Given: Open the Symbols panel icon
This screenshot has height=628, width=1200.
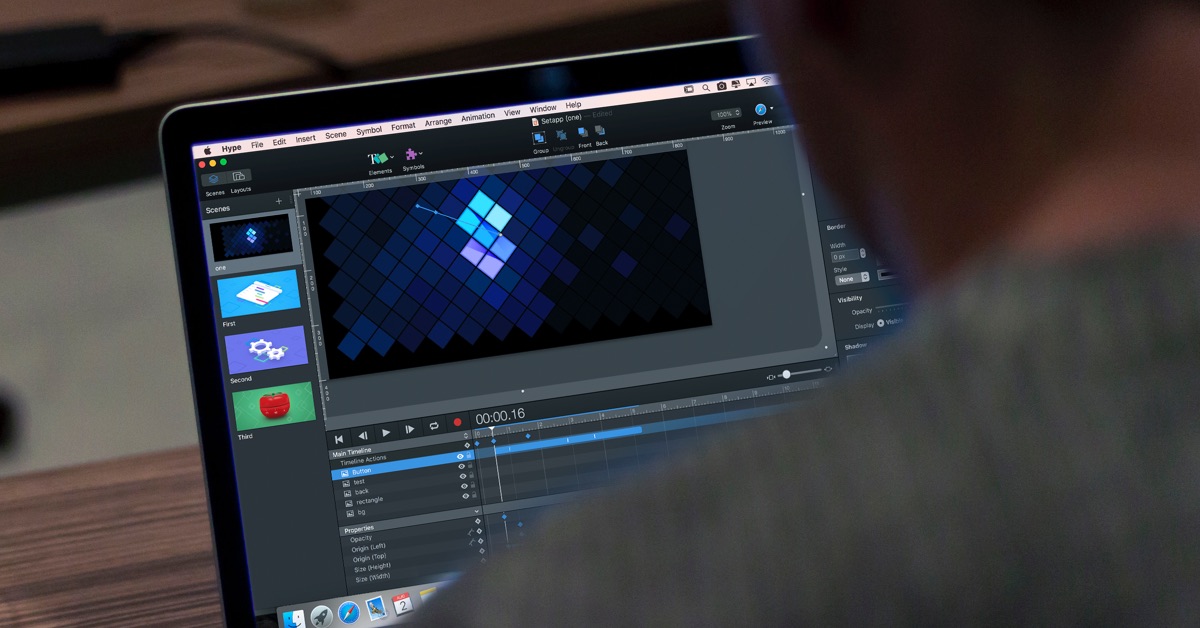Looking at the screenshot, I should [410, 153].
